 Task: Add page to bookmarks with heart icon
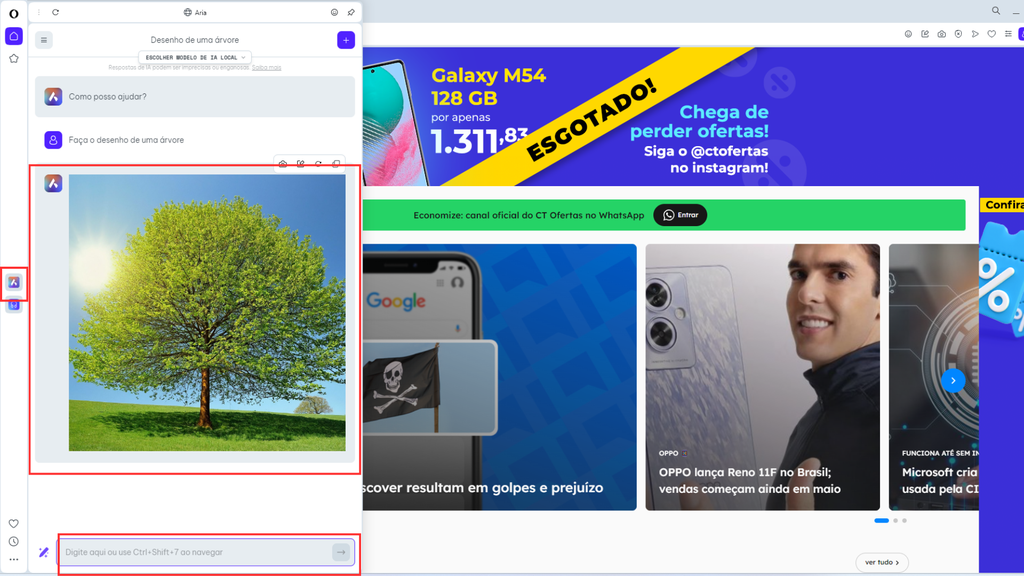[x=991, y=34]
